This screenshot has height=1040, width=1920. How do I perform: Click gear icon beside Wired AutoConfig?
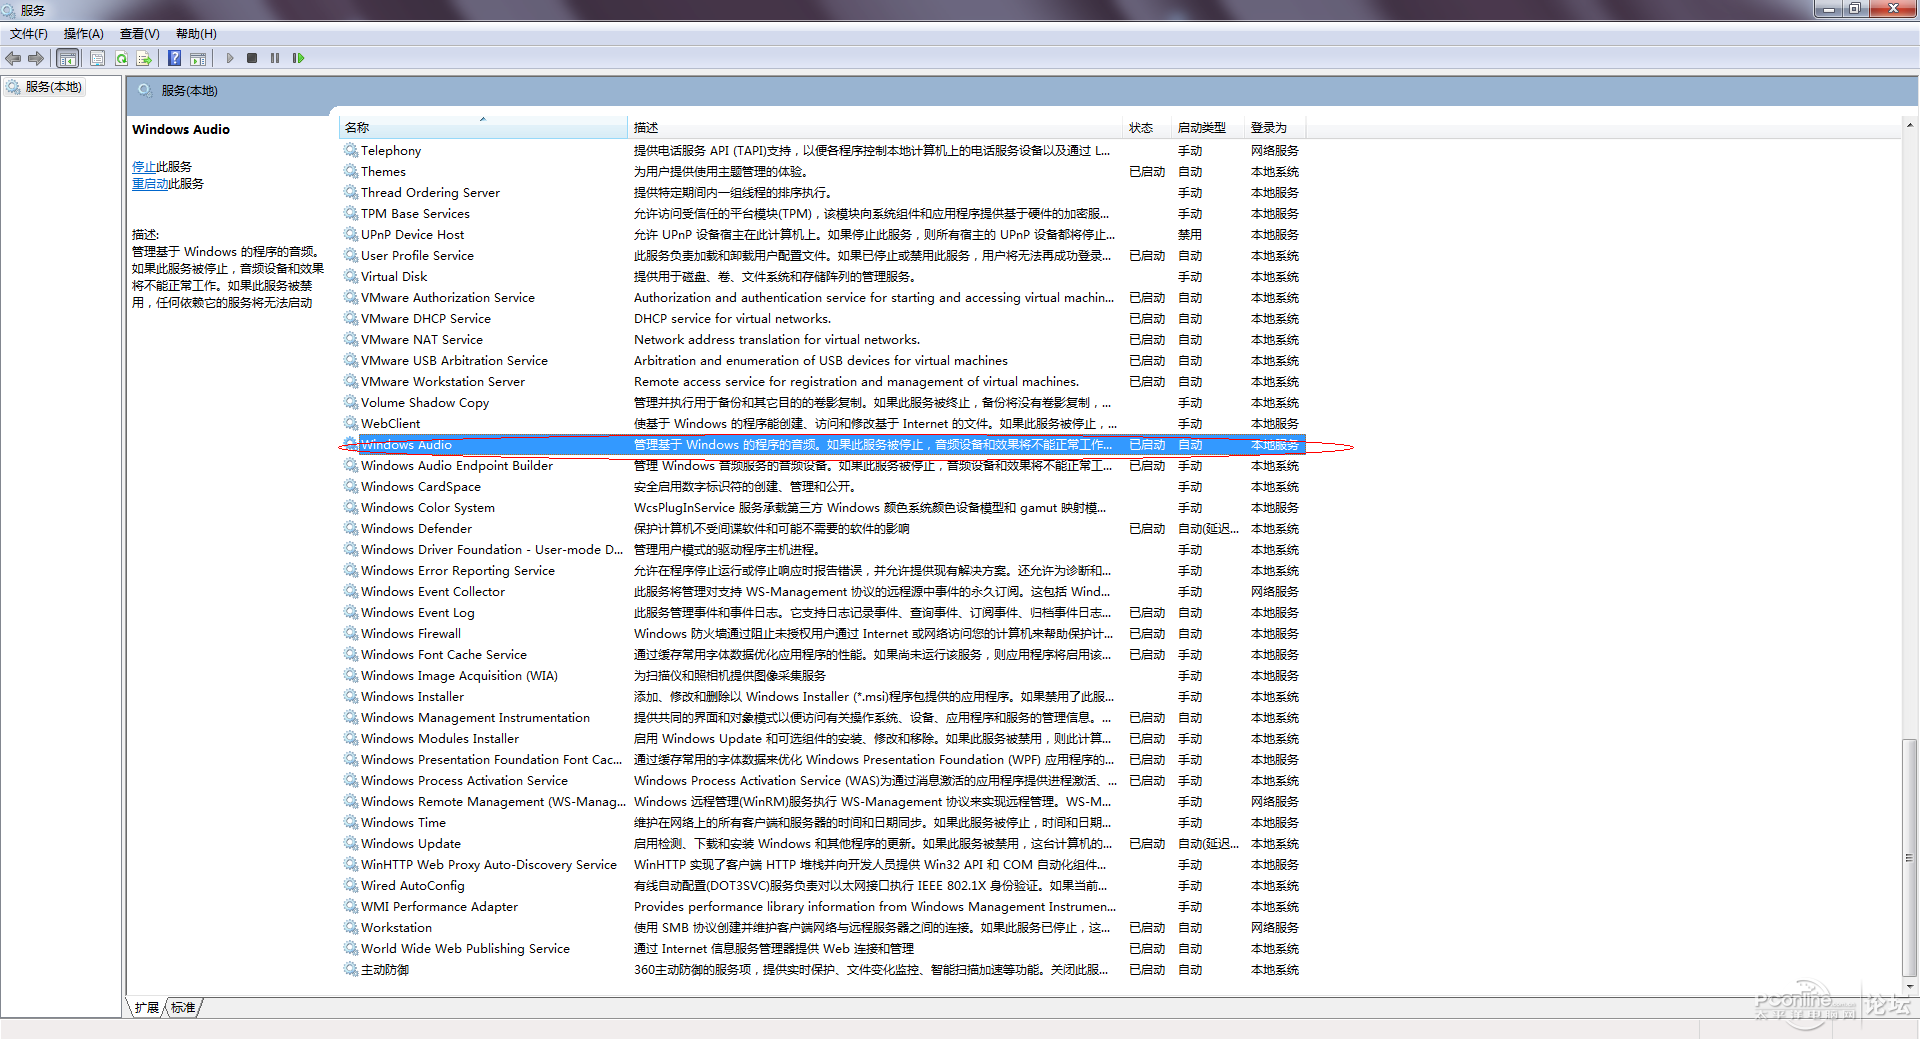[351, 885]
